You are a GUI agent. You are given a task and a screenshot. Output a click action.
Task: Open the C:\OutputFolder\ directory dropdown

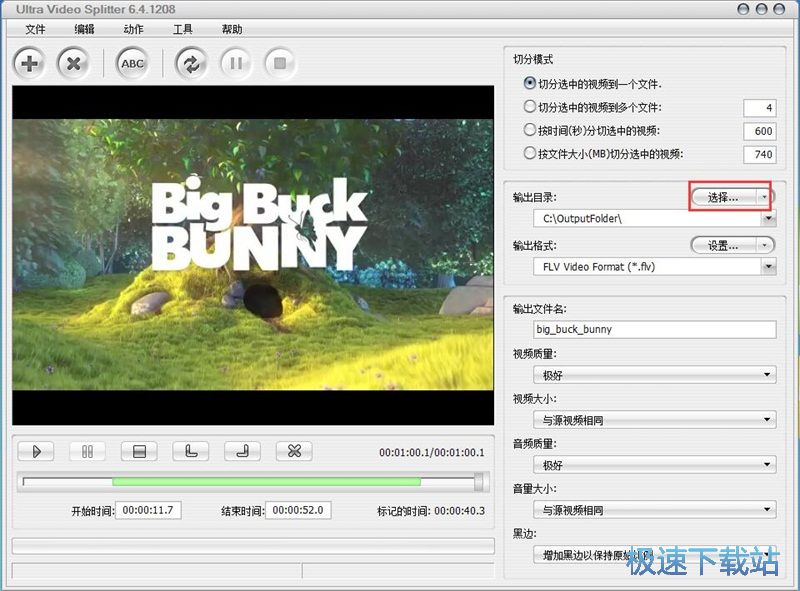point(768,219)
